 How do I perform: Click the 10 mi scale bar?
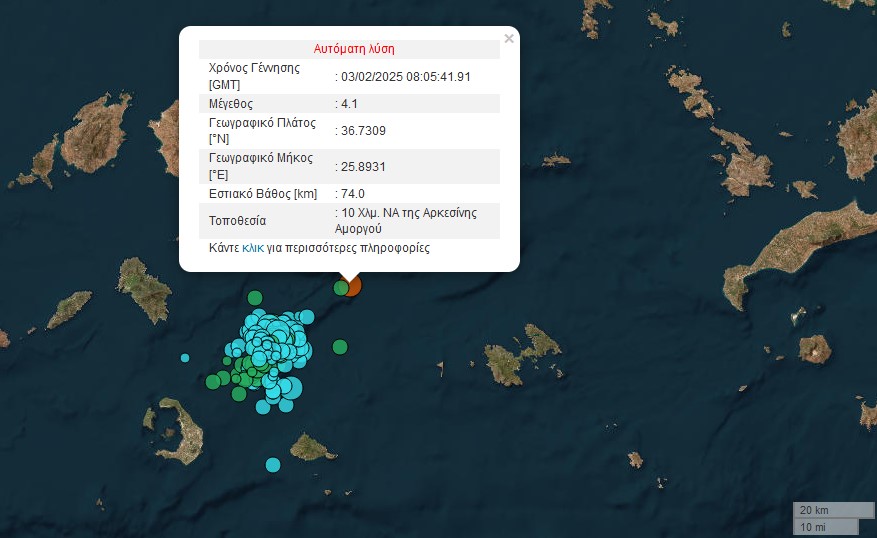coord(825,527)
